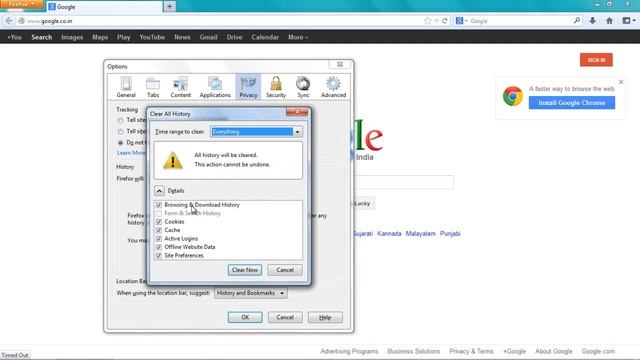The height and width of the screenshot is (360, 640).
Task: Click Cancel in the Options window
Action: [x=285, y=317]
